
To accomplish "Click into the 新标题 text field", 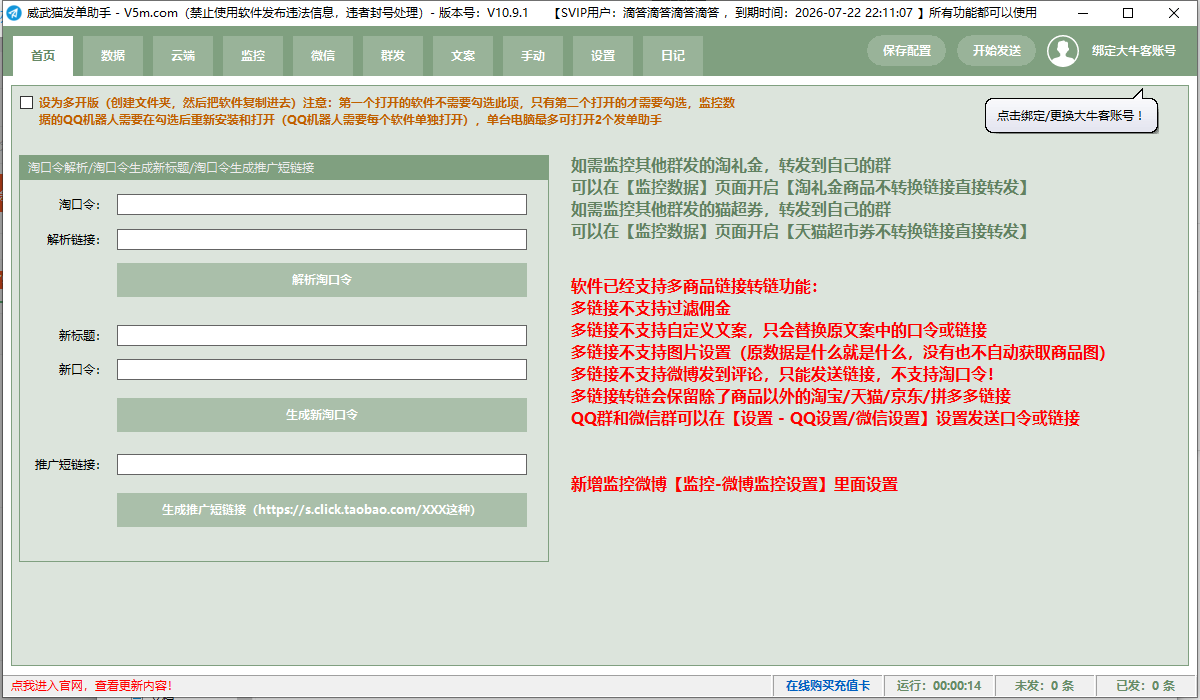I will coord(321,335).
